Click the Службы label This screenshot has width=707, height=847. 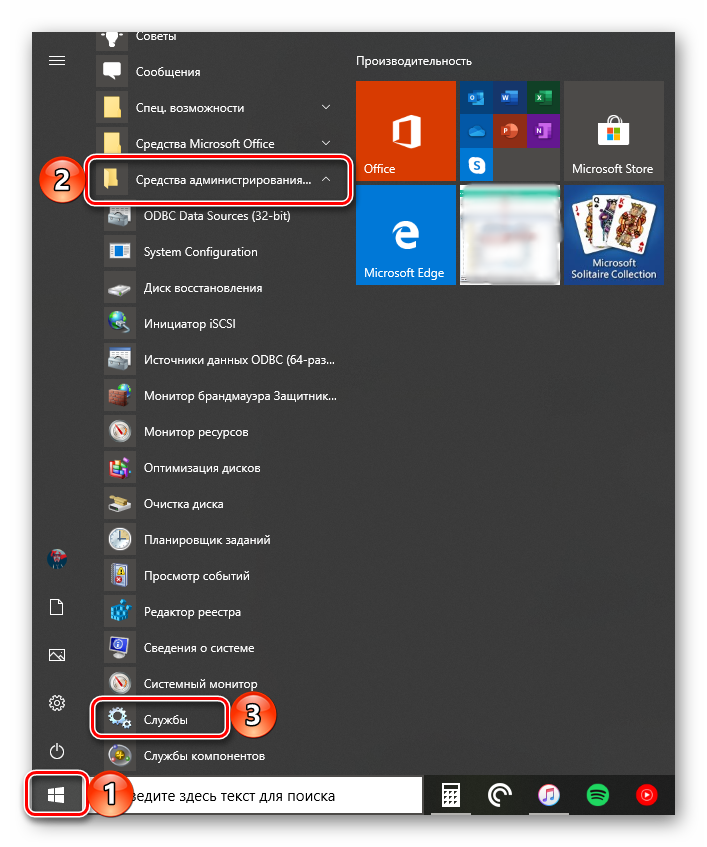pos(166,720)
